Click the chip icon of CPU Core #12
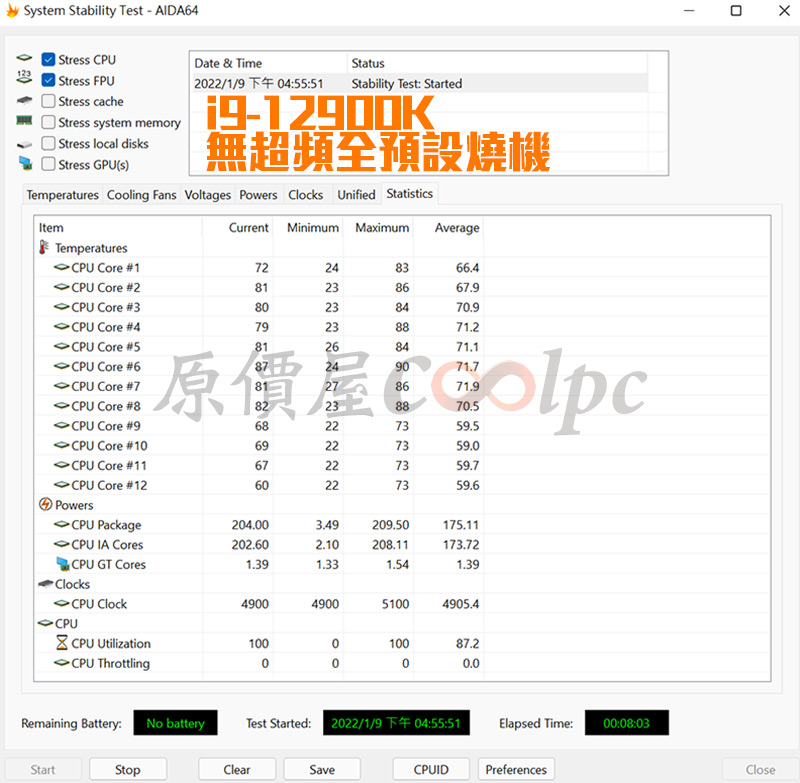 pos(62,485)
